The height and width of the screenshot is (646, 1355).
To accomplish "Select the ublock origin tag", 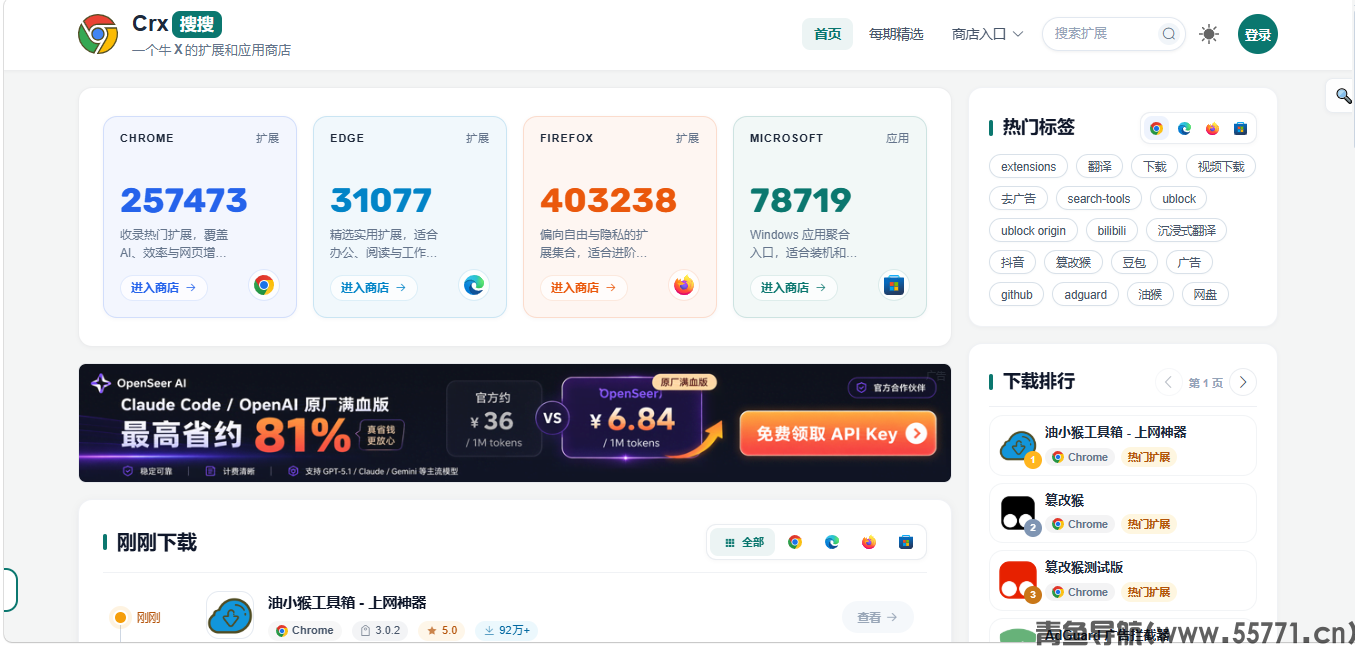I will tap(1033, 231).
